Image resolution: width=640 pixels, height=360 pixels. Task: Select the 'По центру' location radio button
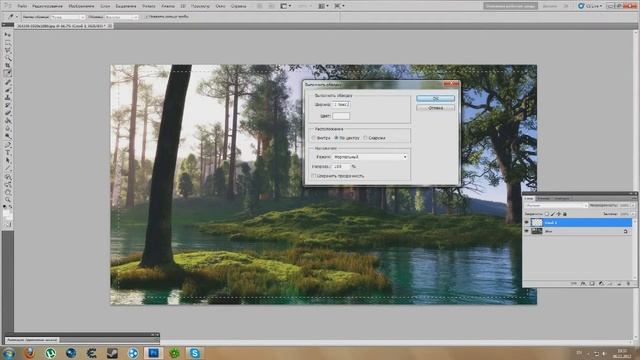pos(336,138)
